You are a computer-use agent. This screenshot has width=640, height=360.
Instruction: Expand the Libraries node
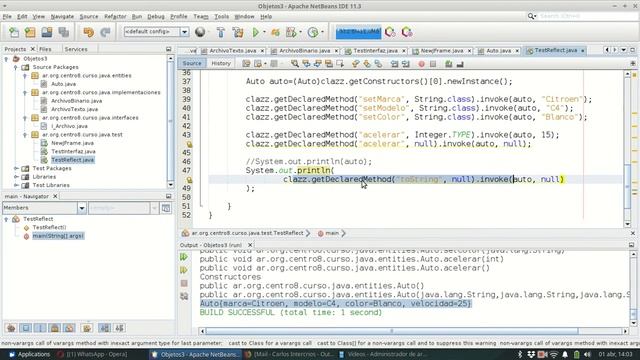coord(16,177)
